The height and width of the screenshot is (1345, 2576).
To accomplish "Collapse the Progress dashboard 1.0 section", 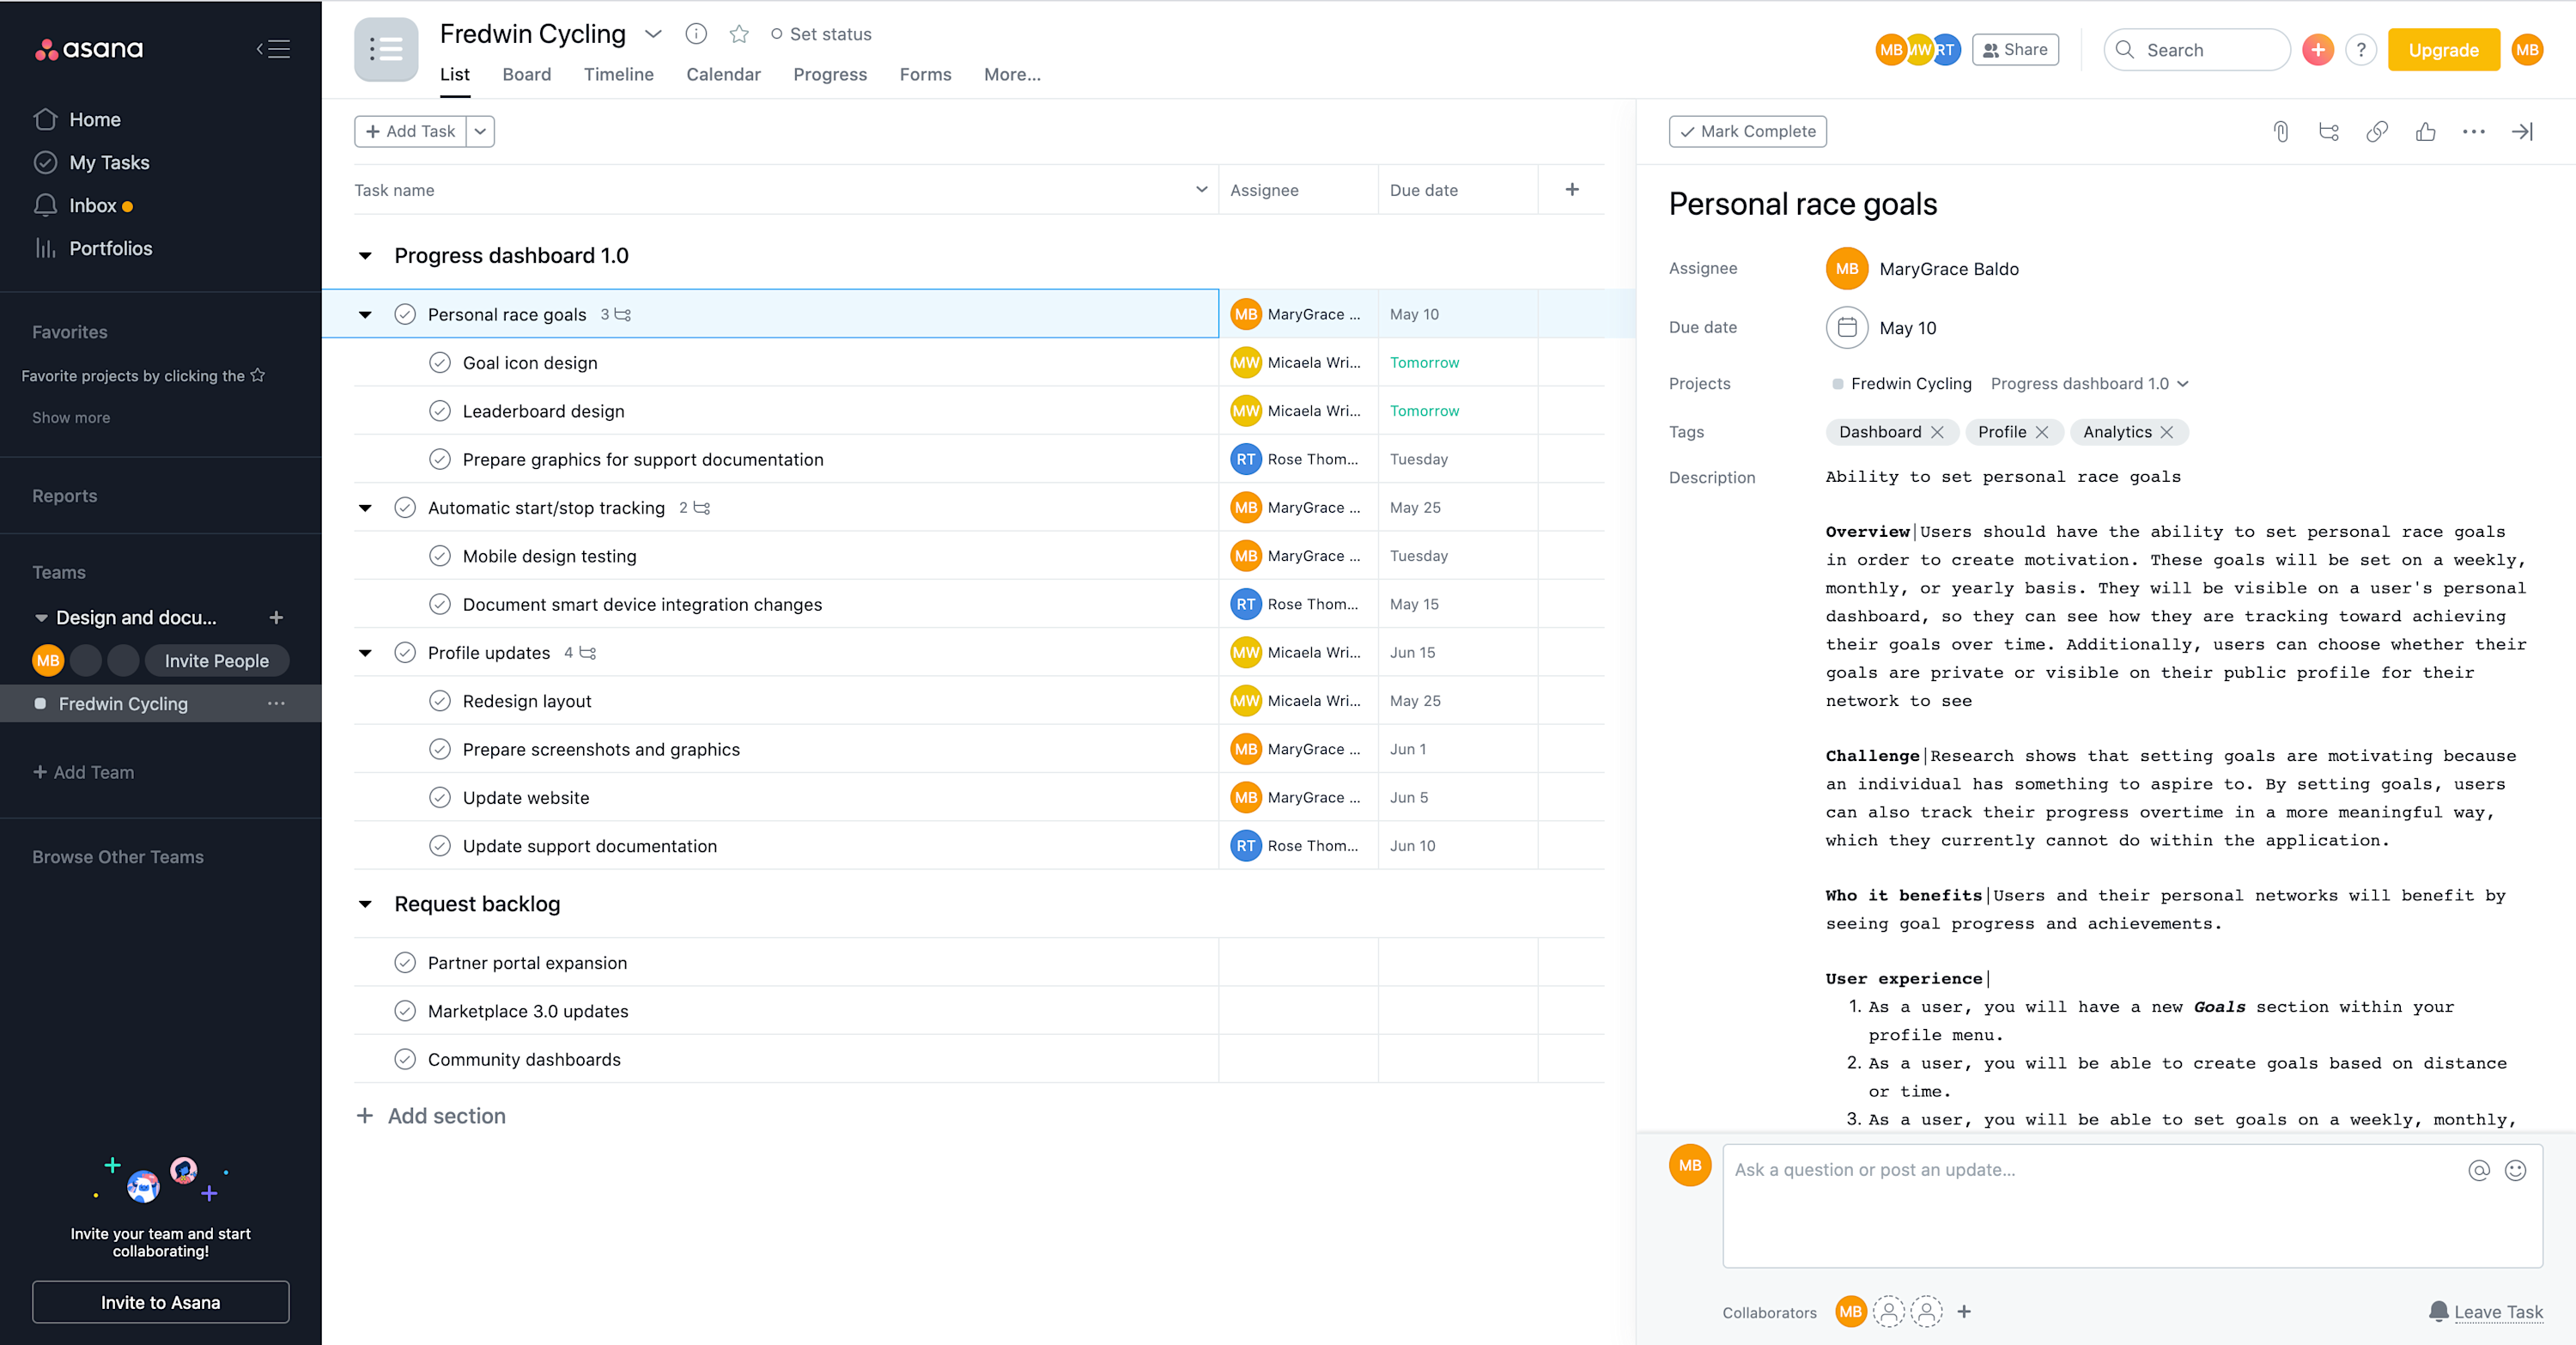I will pos(366,255).
